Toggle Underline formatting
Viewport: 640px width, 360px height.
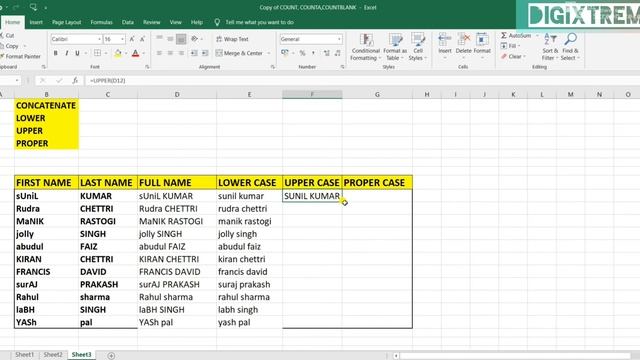[x=77, y=53]
